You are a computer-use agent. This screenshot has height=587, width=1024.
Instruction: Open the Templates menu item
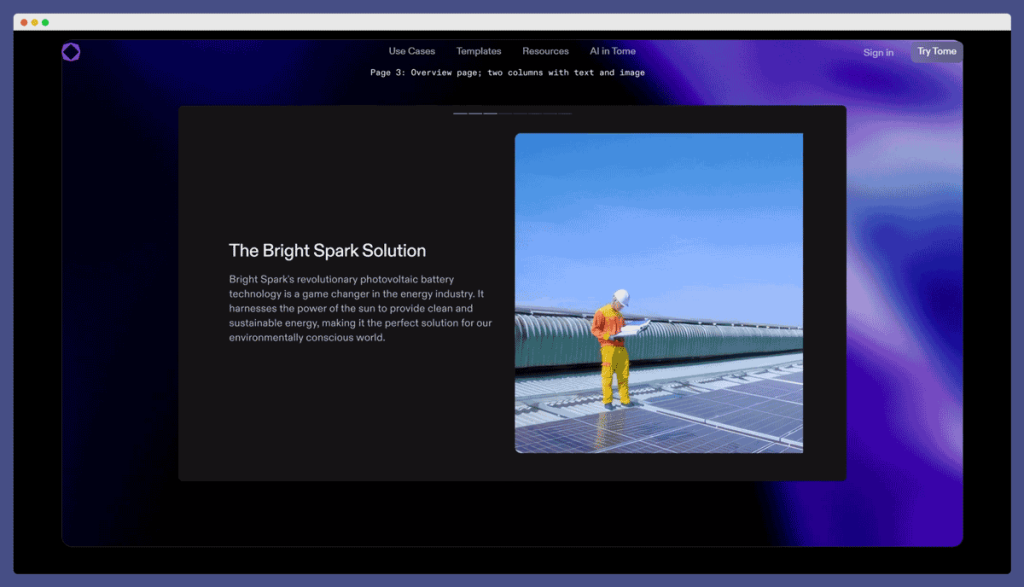tap(479, 51)
